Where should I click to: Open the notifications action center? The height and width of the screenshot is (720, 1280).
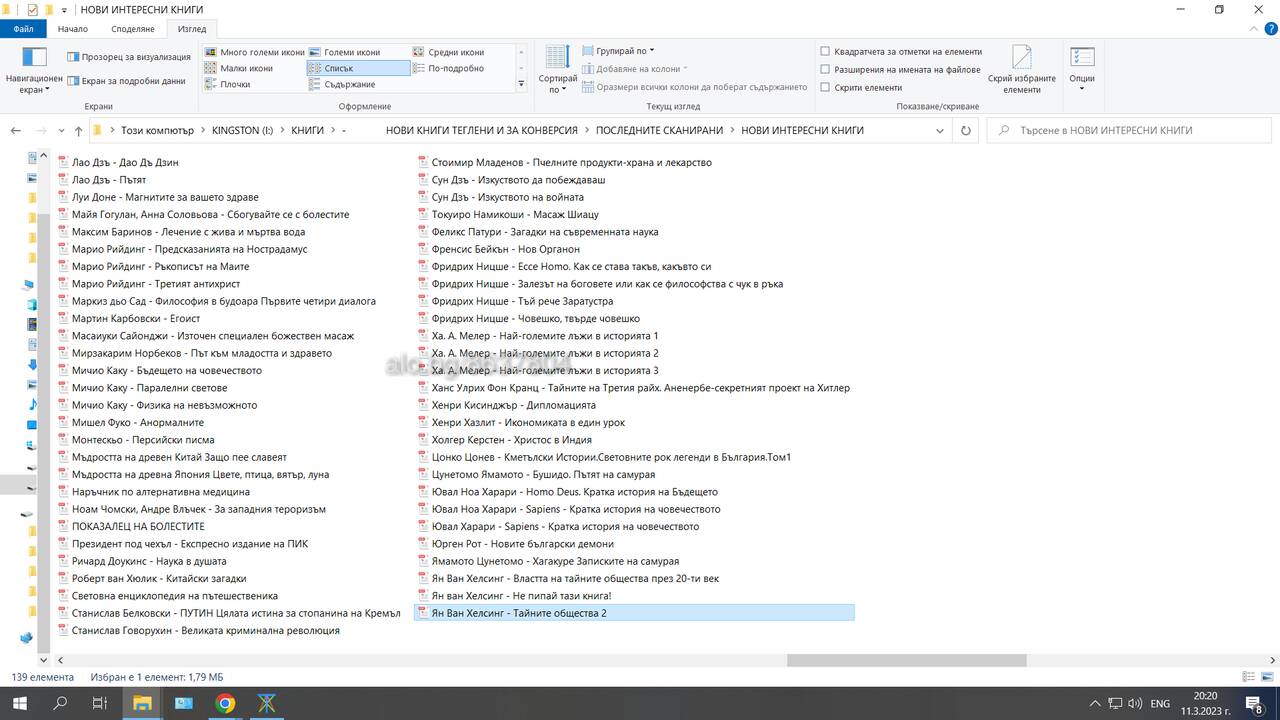pyautogui.click(x=1256, y=704)
